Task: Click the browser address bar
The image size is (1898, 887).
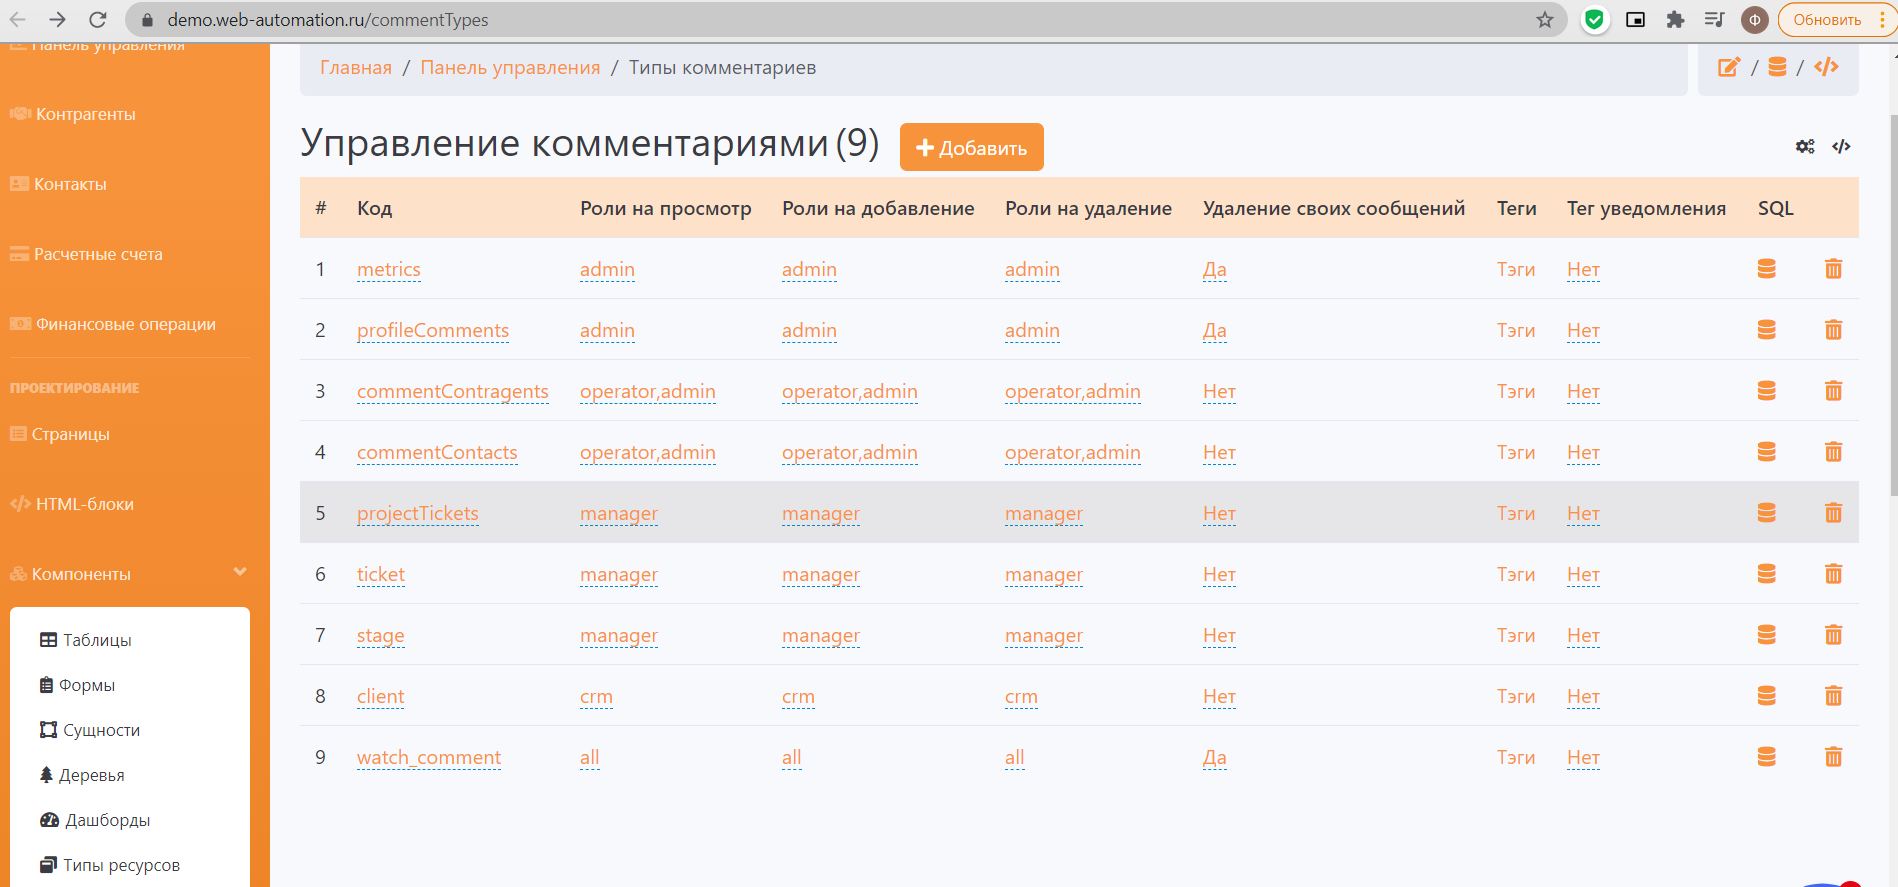Action: [x=800, y=20]
